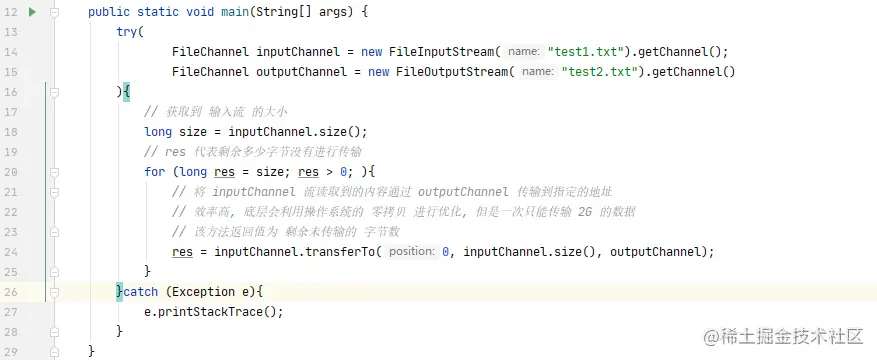
Task: Click the name: hint before "test2.txt"
Action: click(537, 72)
